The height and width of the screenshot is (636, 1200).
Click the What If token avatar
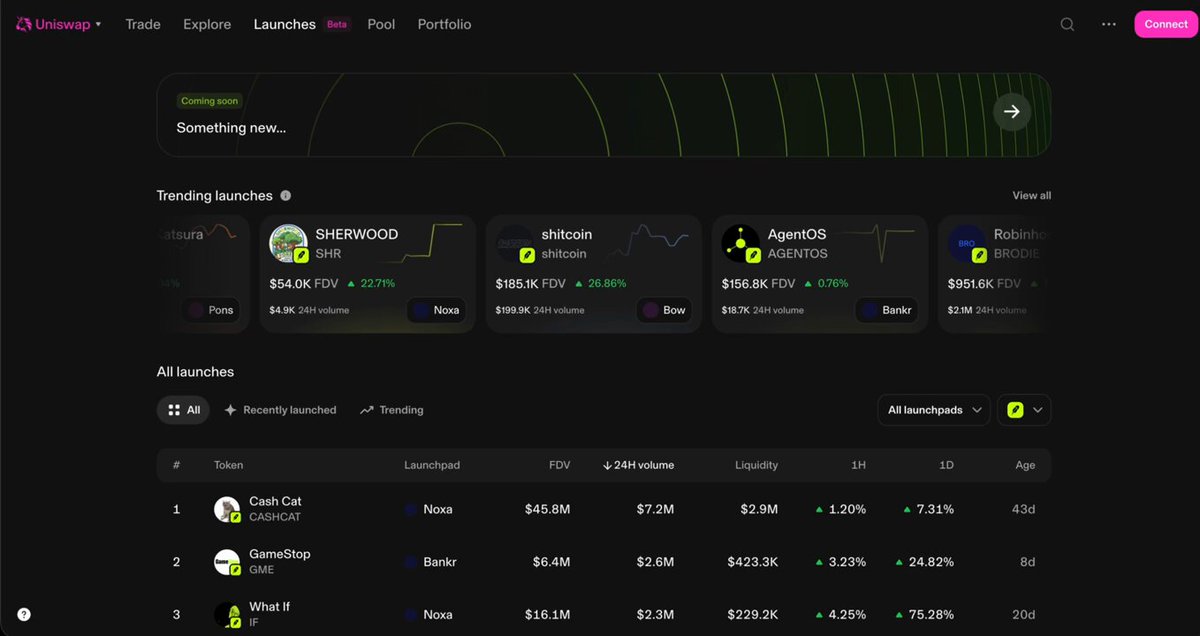coord(227,615)
